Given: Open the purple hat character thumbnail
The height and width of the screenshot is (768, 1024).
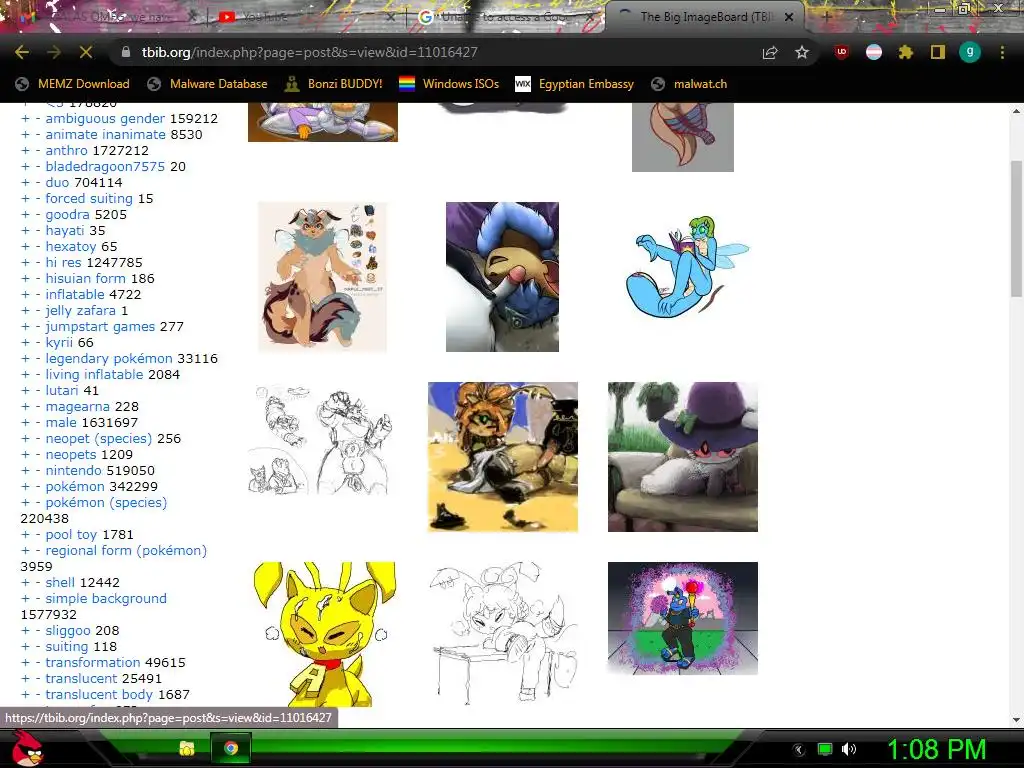Looking at the screenshot, I should pyautogui.click(x=682, y=456).
